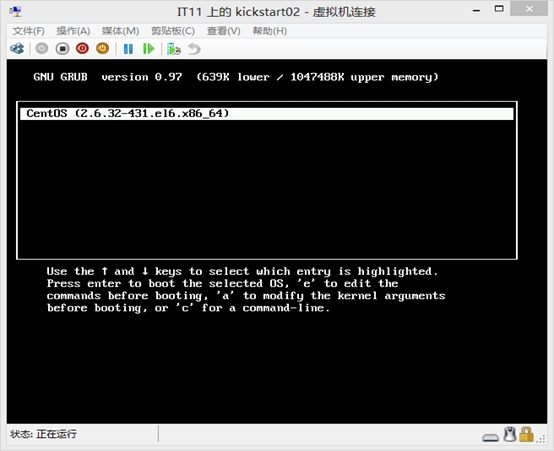554x451 pixels.
Task: Save the VM state with the orange icon
Action: coord(102,48)
